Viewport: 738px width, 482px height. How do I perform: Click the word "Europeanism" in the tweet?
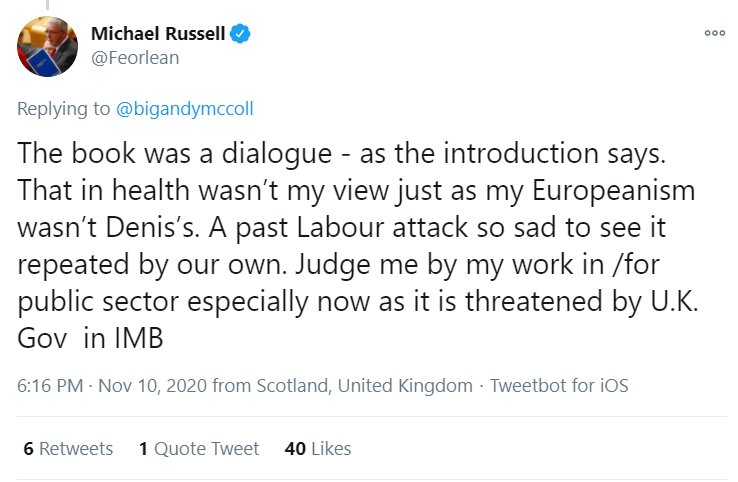(613, 191)
